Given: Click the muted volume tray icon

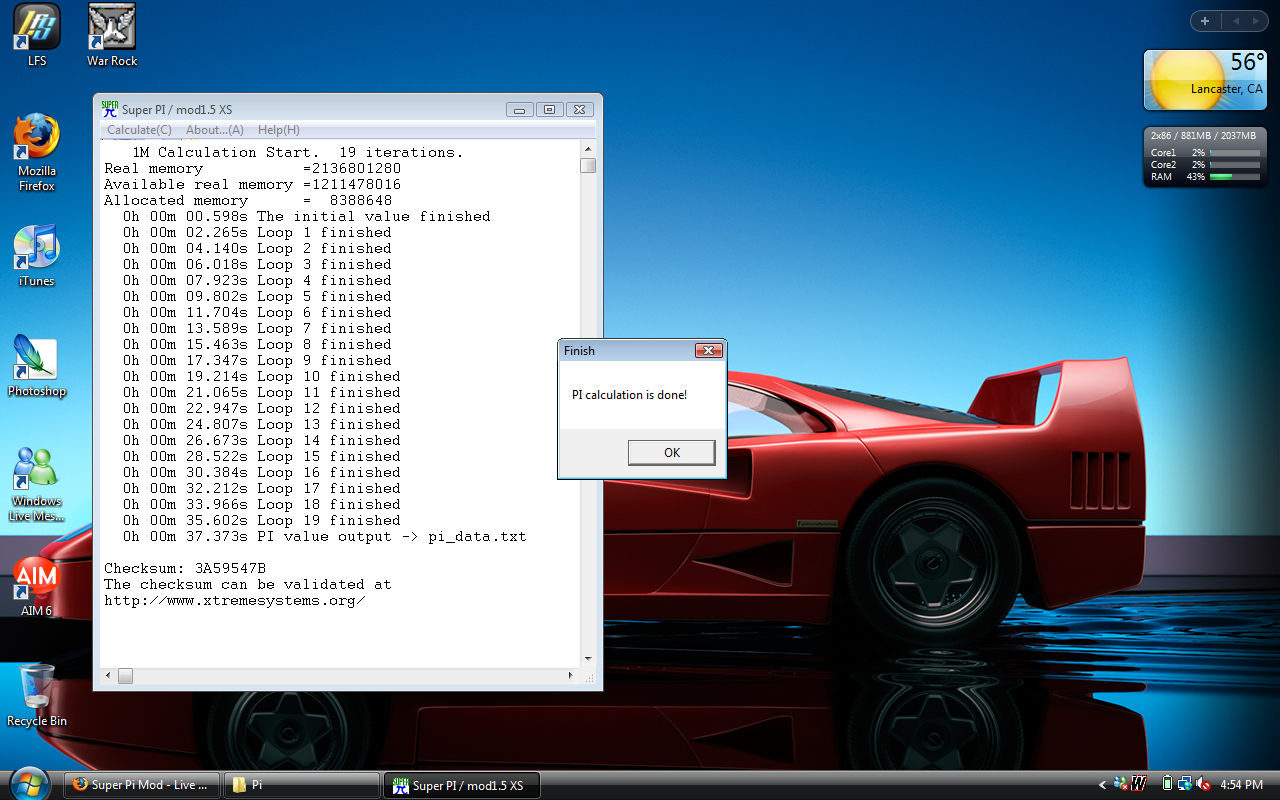Looking at the screenshot, I should click(1203, 785).
